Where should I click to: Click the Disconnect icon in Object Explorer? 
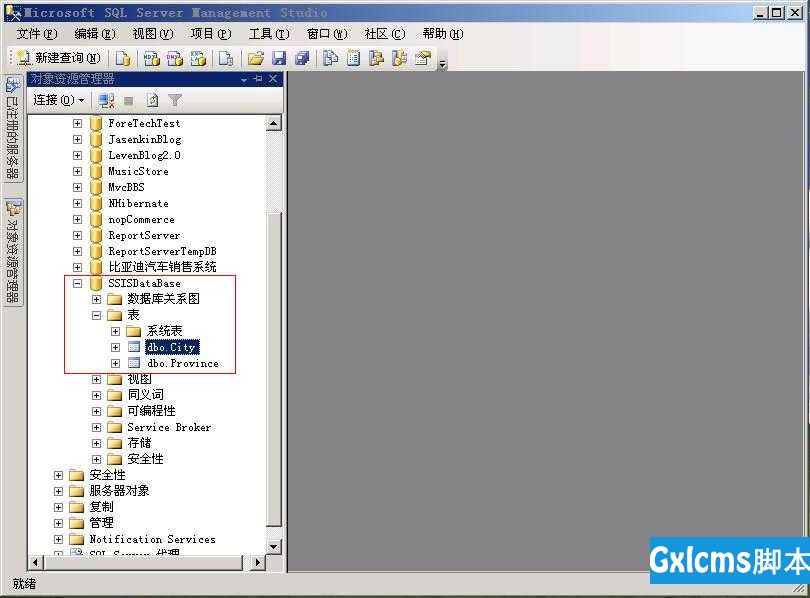[106, 100]
